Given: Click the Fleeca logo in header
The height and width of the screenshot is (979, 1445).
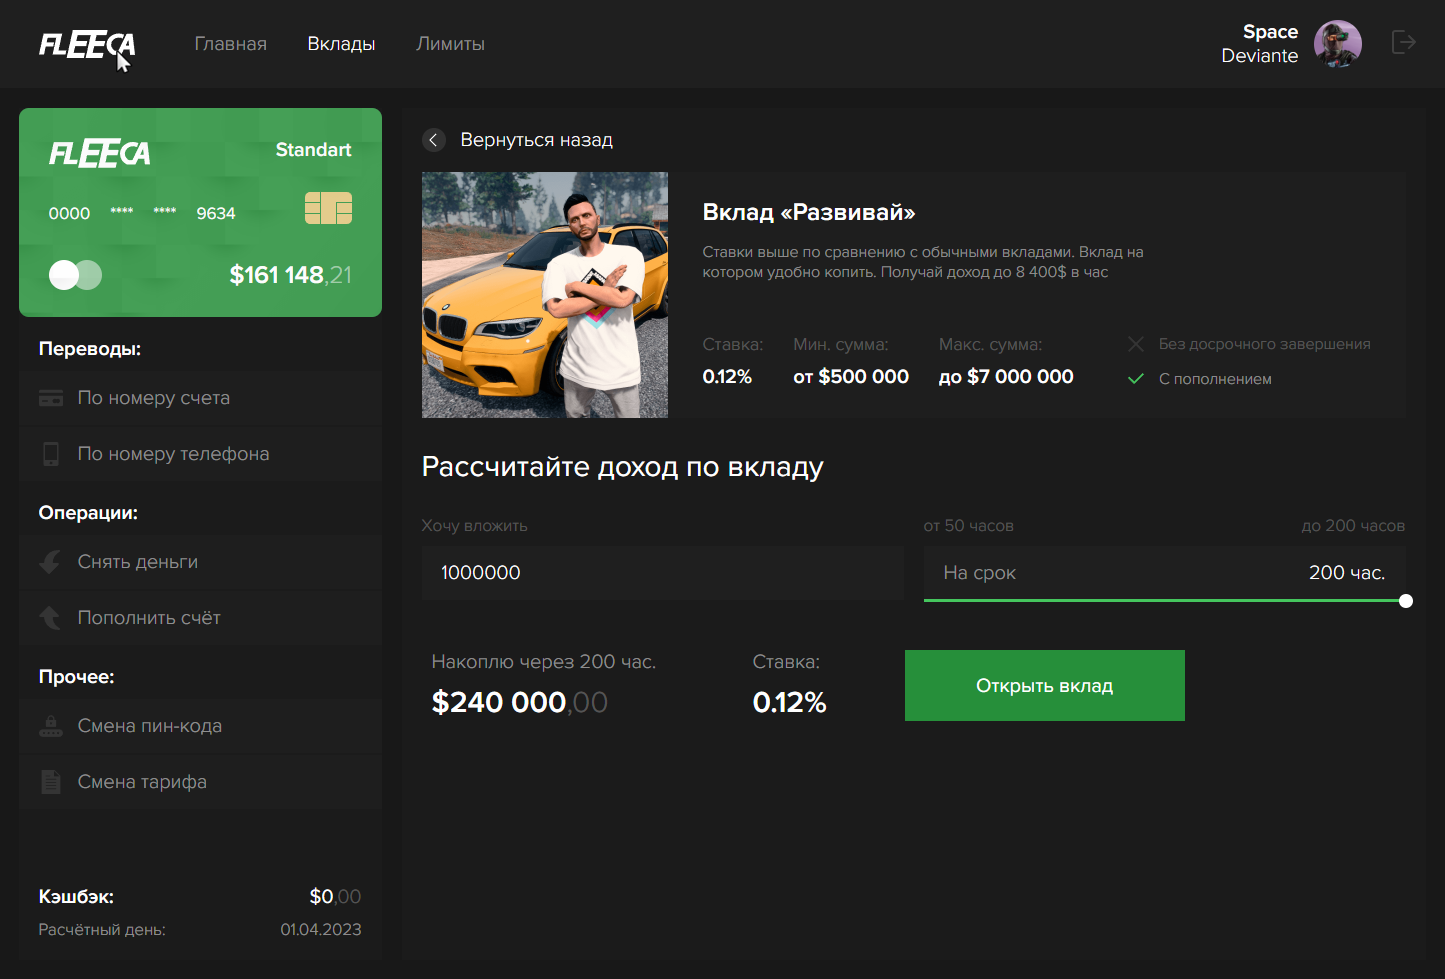Looking at the screenshot, I should tap(86, 45).
